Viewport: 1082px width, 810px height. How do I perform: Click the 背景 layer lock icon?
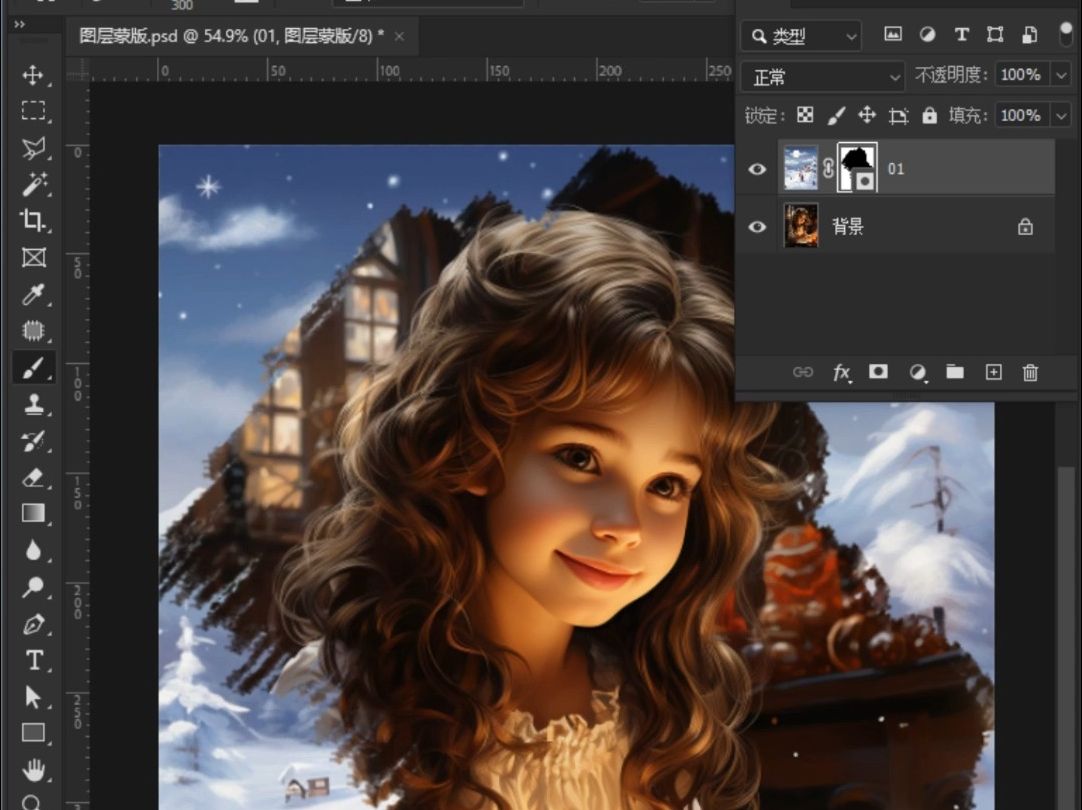click(x=1025, y=226)
